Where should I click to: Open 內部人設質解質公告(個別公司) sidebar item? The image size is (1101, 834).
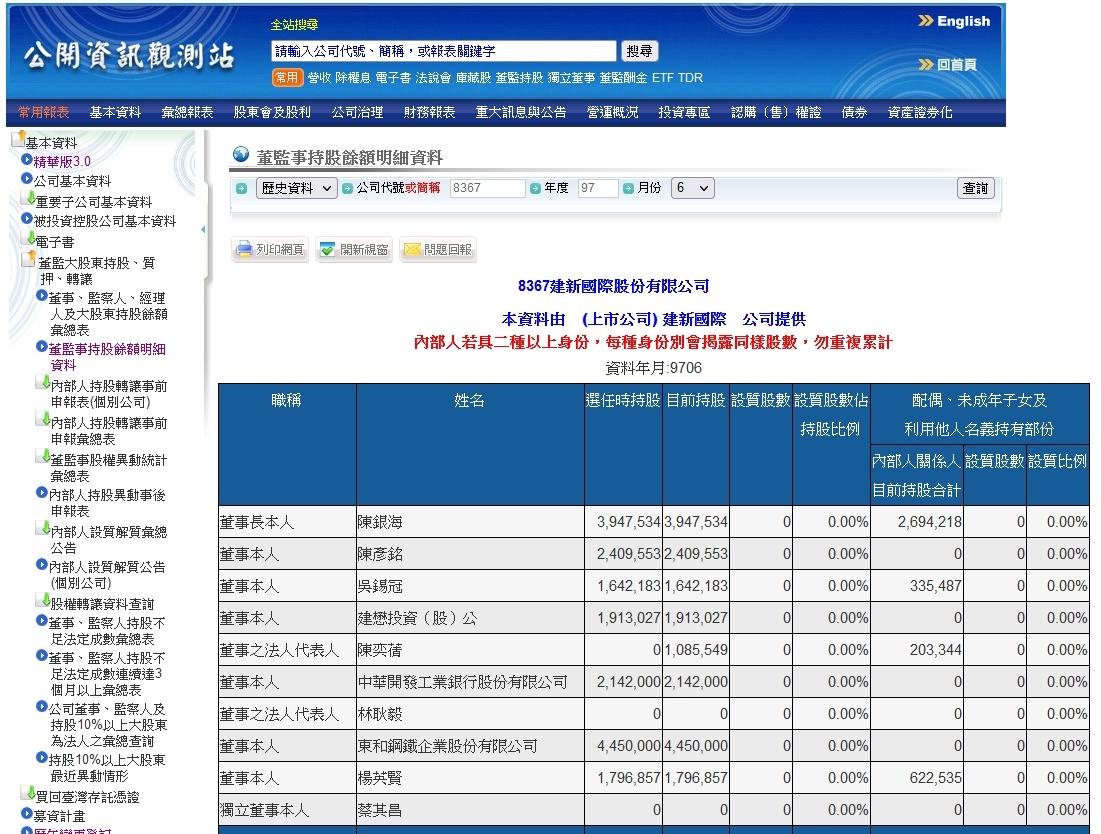tap(107, 574)
